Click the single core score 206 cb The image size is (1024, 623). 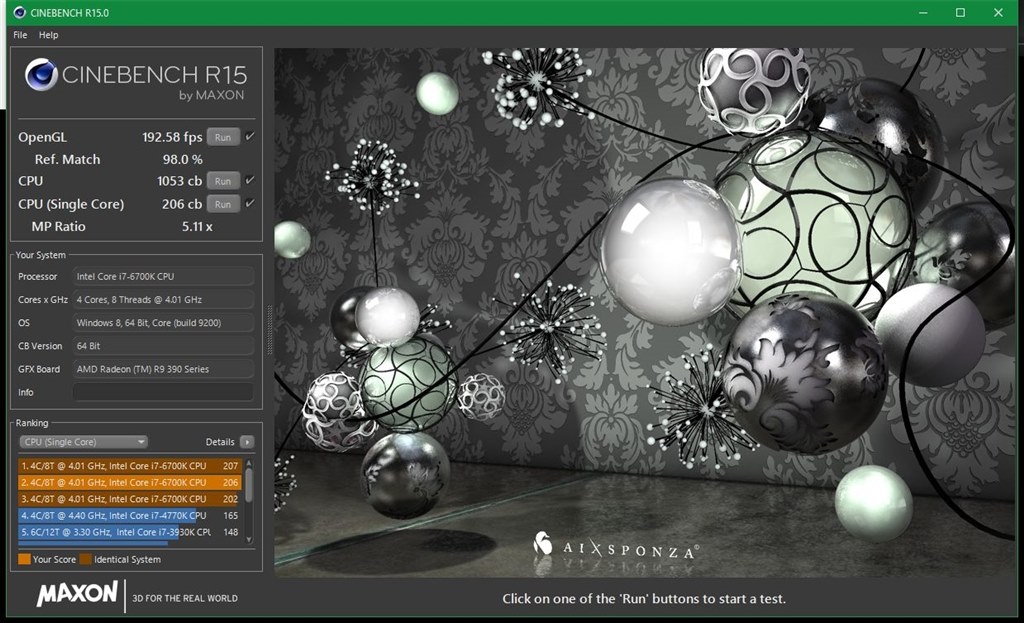coord(182,204)
